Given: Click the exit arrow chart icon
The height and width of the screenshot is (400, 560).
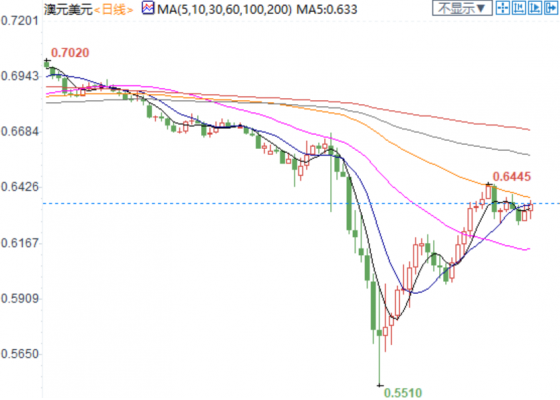Looking at the screenshot, I should tap(551, 8).
